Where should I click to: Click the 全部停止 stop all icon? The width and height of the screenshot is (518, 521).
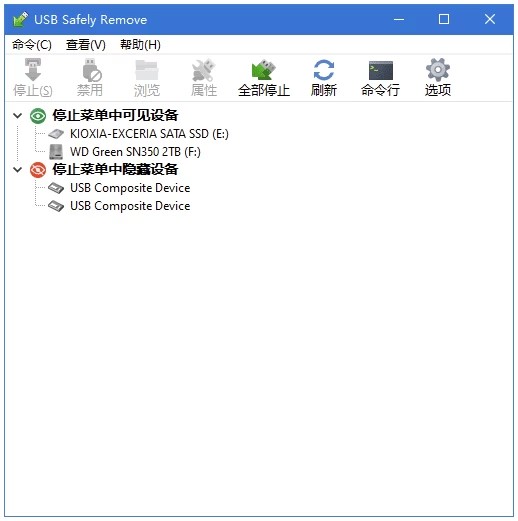(263, 70)
